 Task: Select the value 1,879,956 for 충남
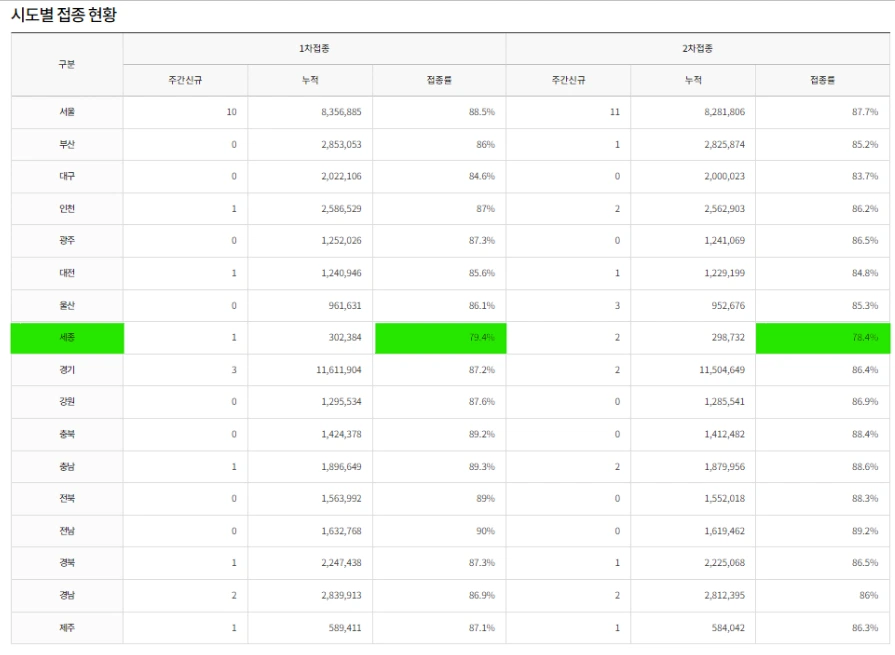click(724, 467)
